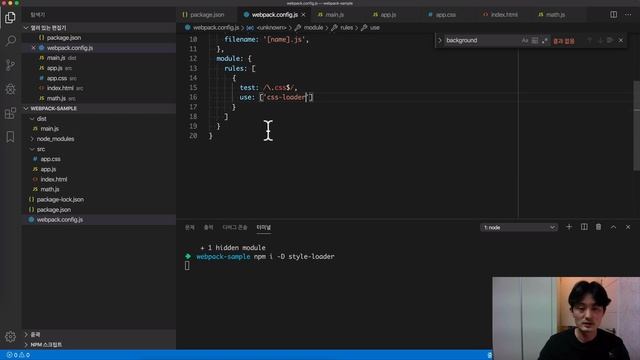Collapse the open editors section
This screenshot has width=640, height=360.
(x=26, y=28)
